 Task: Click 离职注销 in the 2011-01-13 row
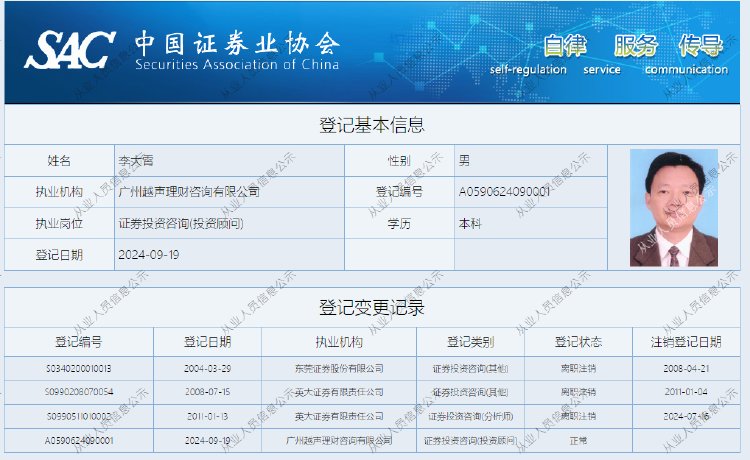578,416
